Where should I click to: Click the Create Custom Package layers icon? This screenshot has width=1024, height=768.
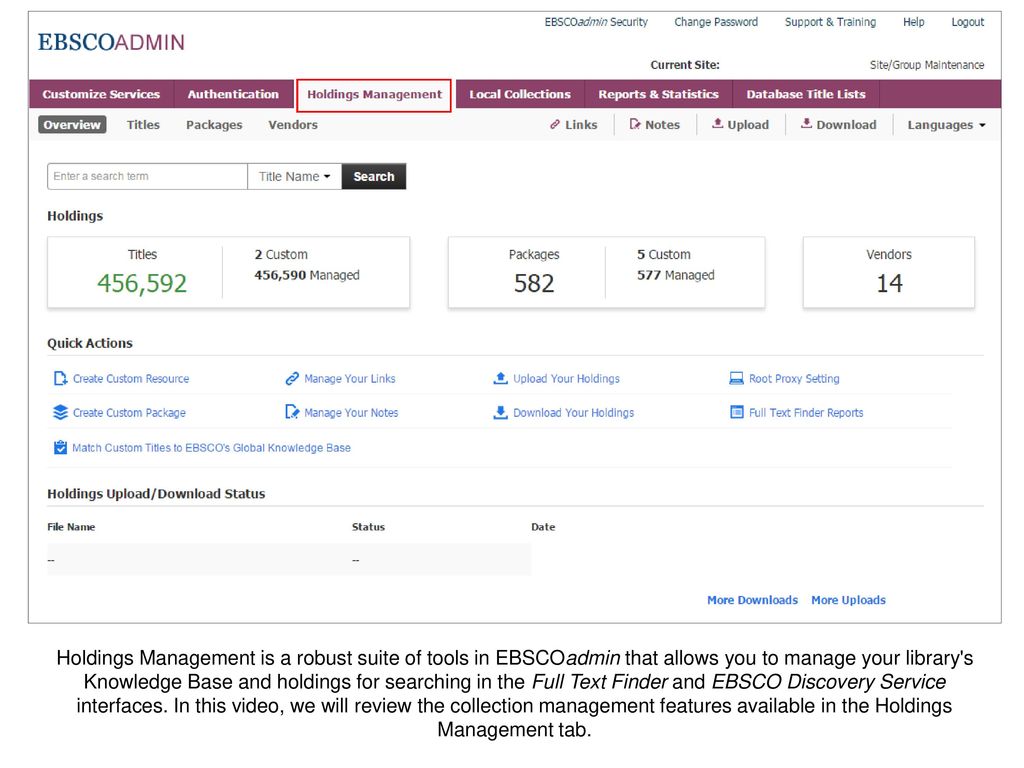click(x=60, y=412)
